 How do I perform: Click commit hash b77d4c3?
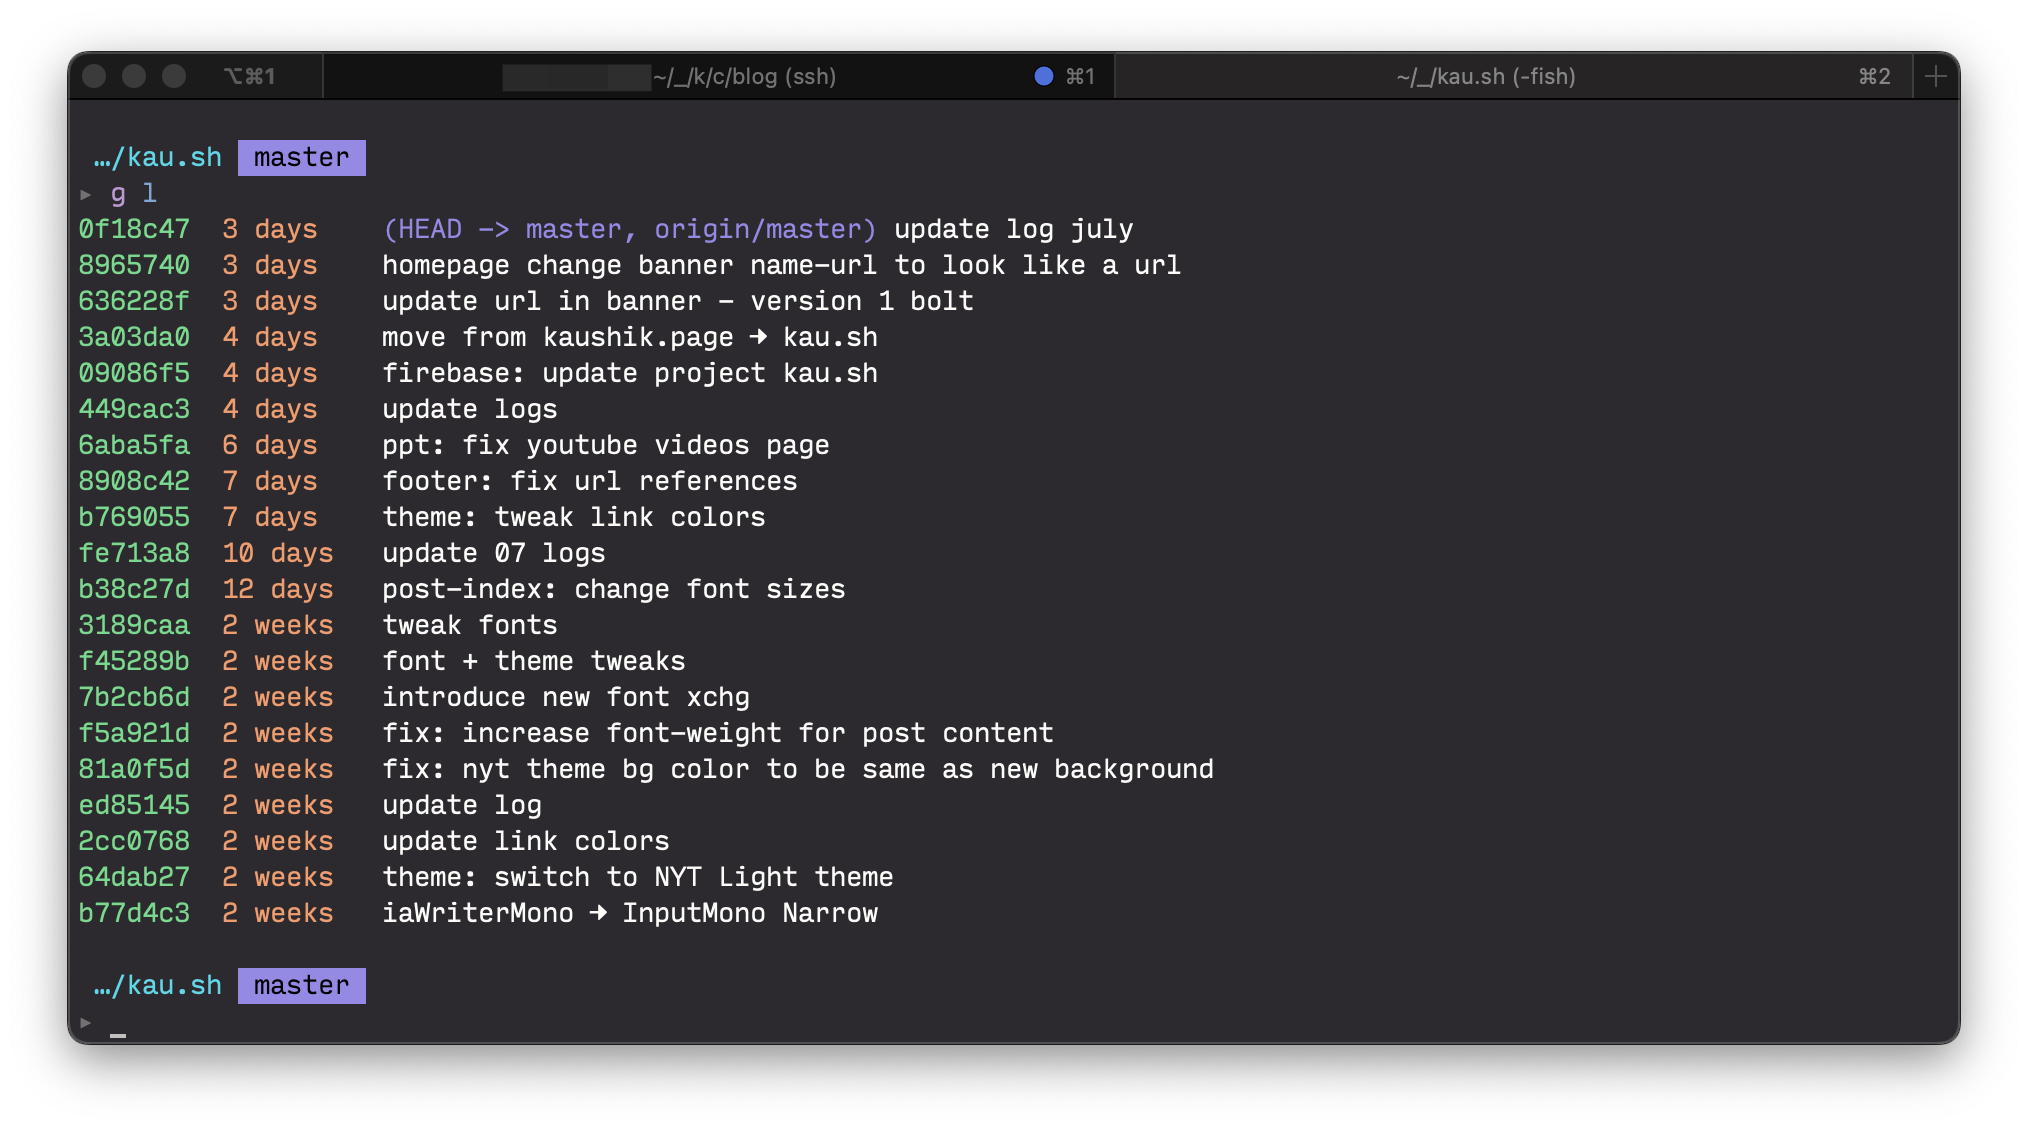(x=134, y=912)
